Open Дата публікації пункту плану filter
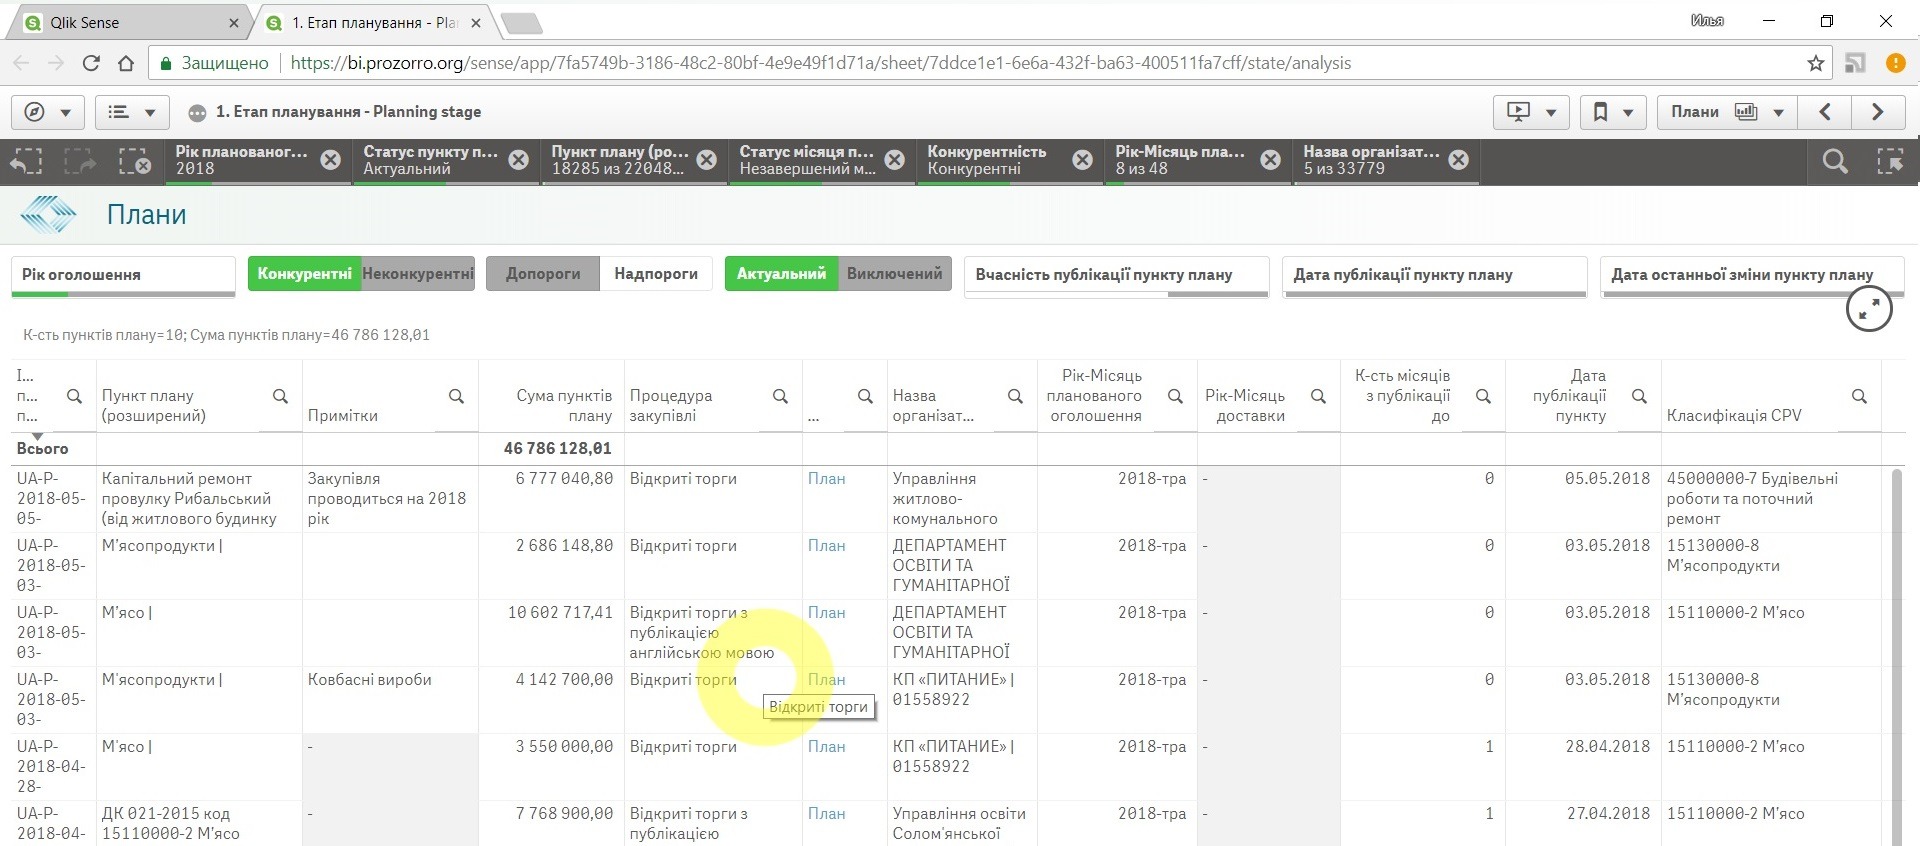Viewport: 1920px width, 846px height. [x=1434, y=275]
